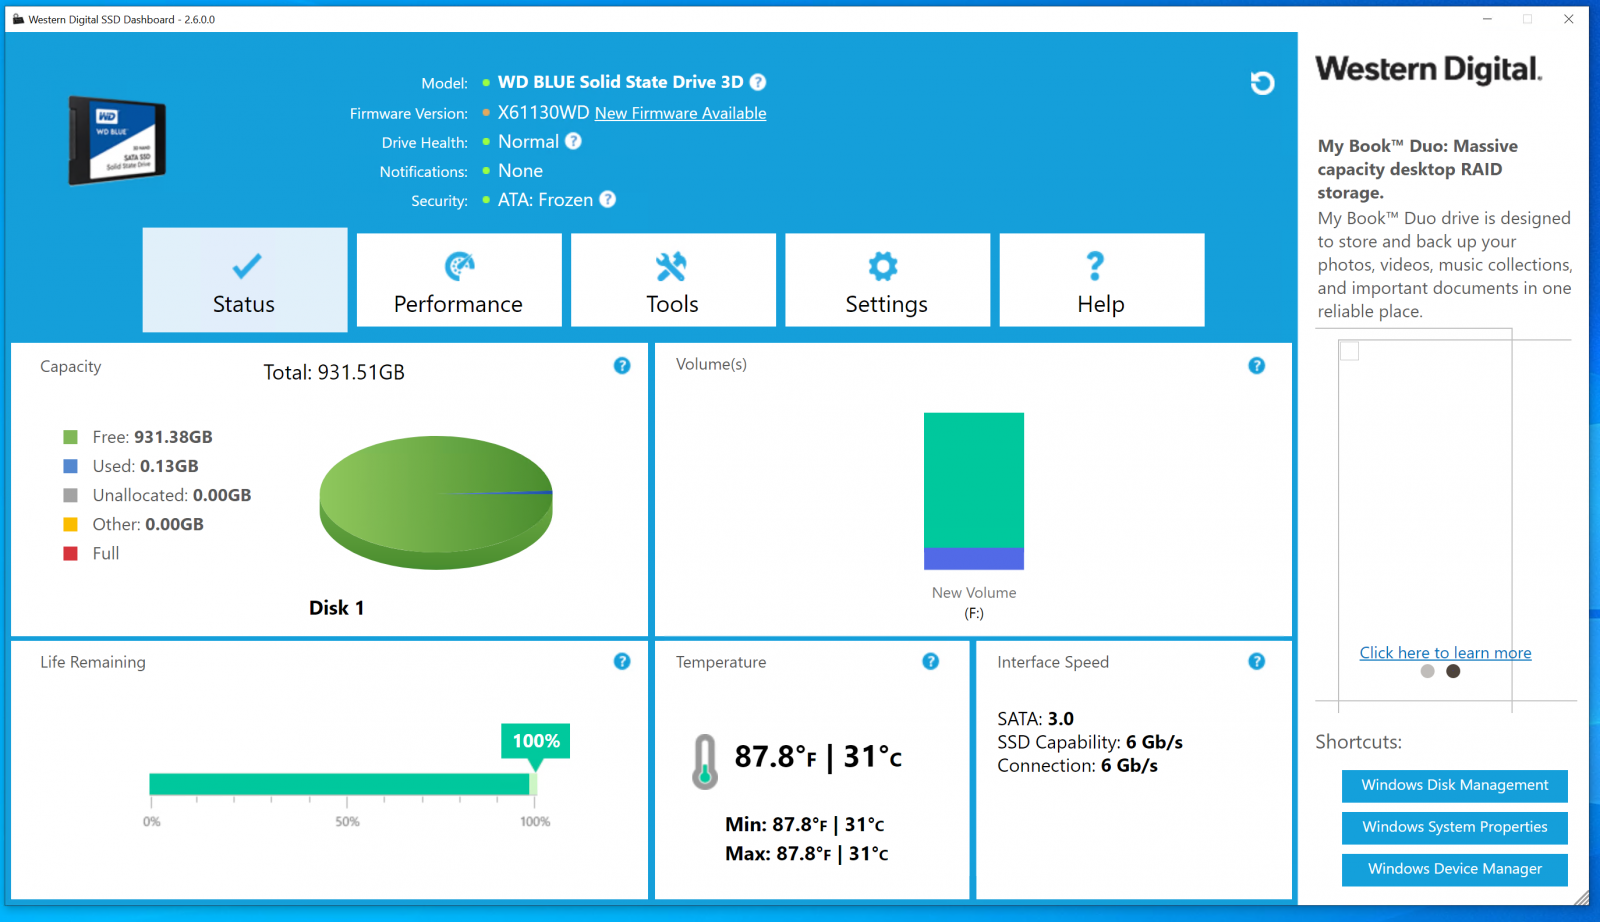Follow the Click here to learn more link

pyautogui.click(x=1445, y=653)
